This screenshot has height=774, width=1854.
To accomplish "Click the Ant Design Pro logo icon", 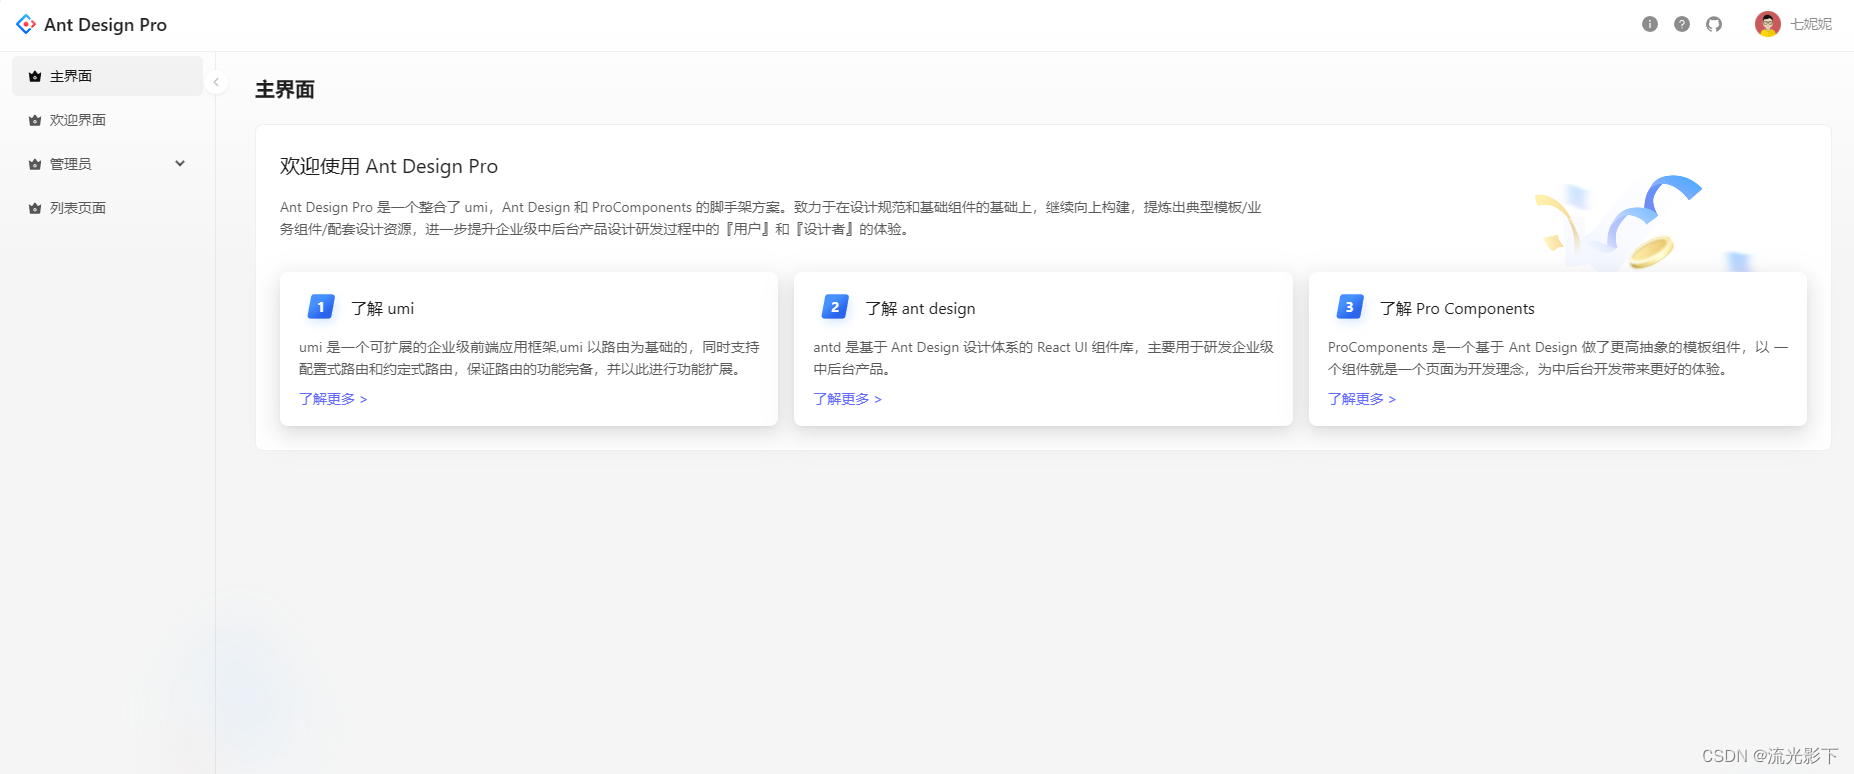I will coord(26,24).
